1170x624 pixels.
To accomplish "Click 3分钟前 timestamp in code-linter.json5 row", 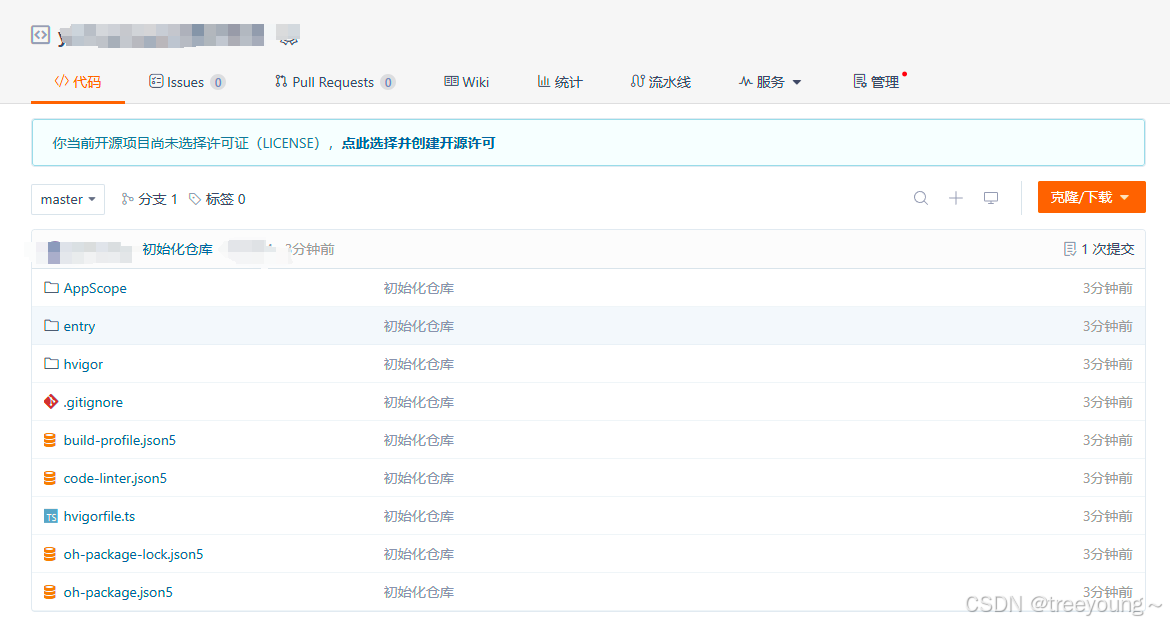I will point(1107,478).
